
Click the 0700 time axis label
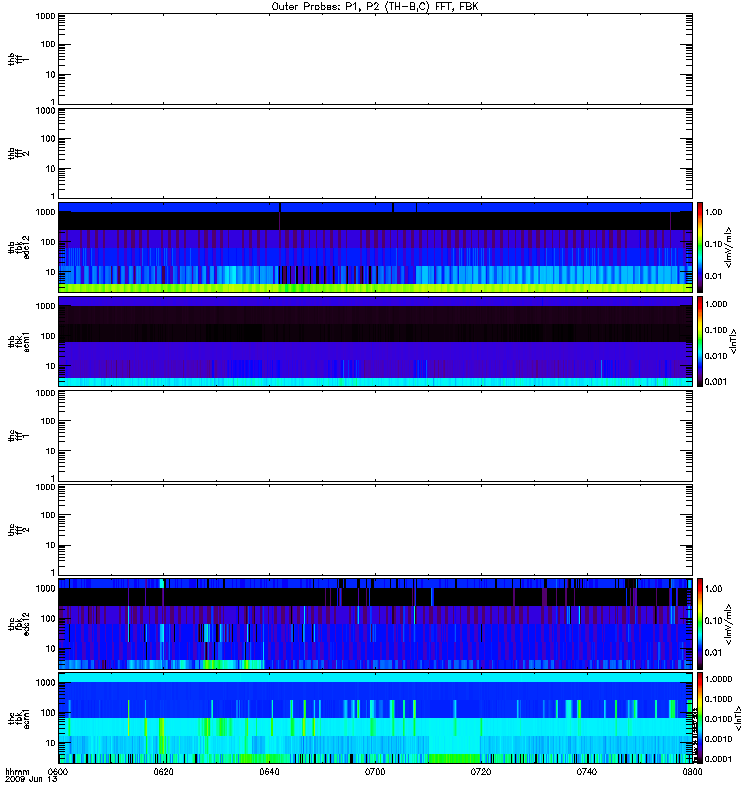tap(375, 773)
